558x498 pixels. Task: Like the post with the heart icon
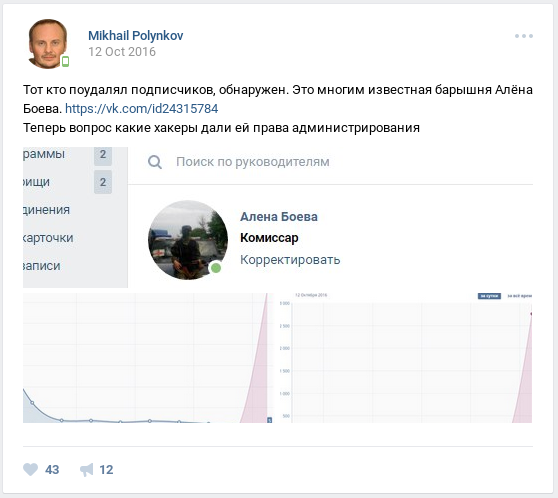(30, 469)
